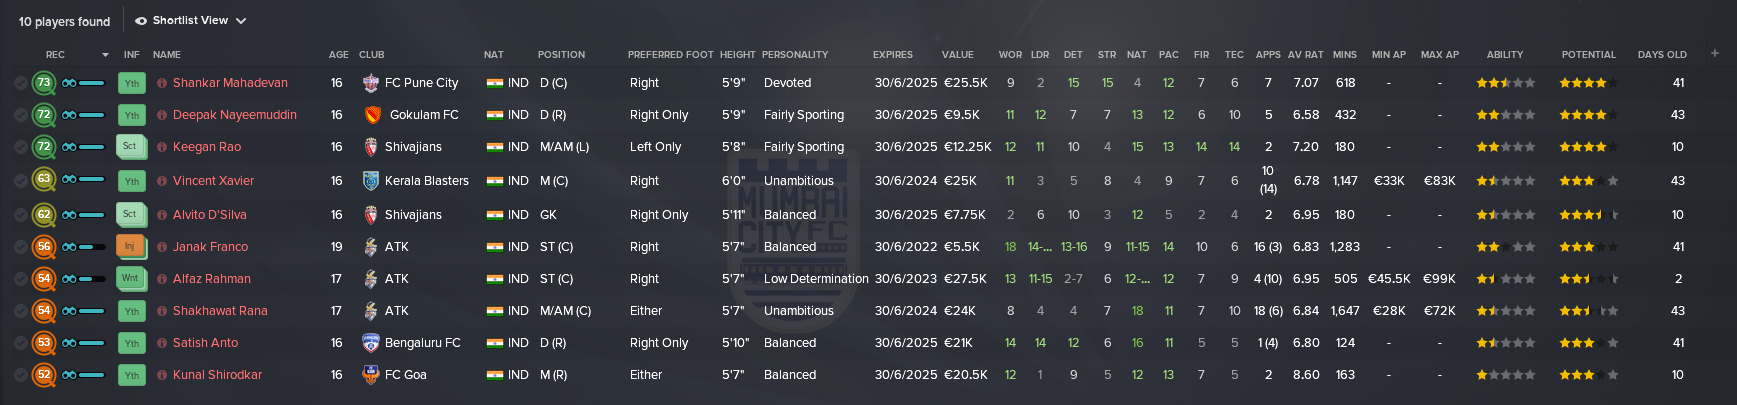Click the FC Pune City club badge
Viewport: 1737px width, 405px height.
point(371,83)
